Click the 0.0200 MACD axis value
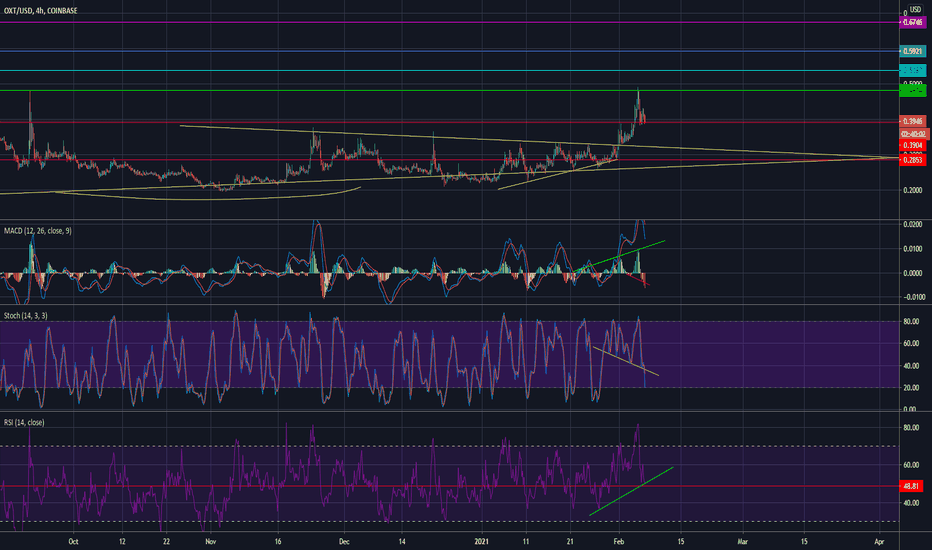932x550 pixels. [x=912, y=224]
